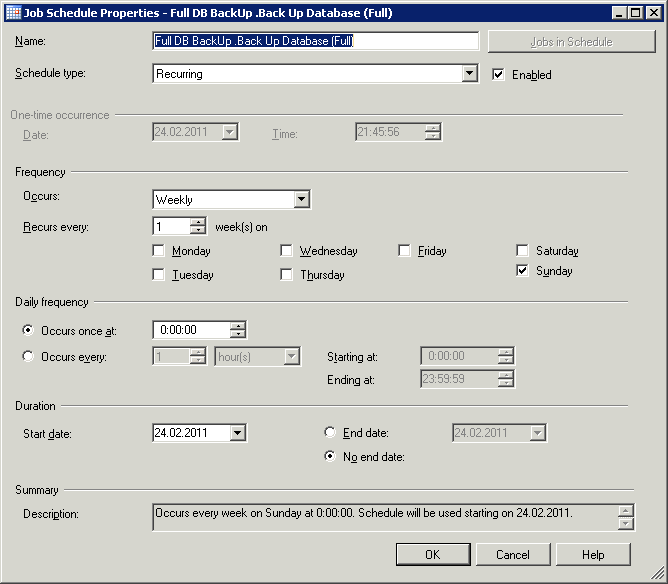Click the Description summary text box
The width and height of the screenshot is (668, 584).
pos(394,518)
